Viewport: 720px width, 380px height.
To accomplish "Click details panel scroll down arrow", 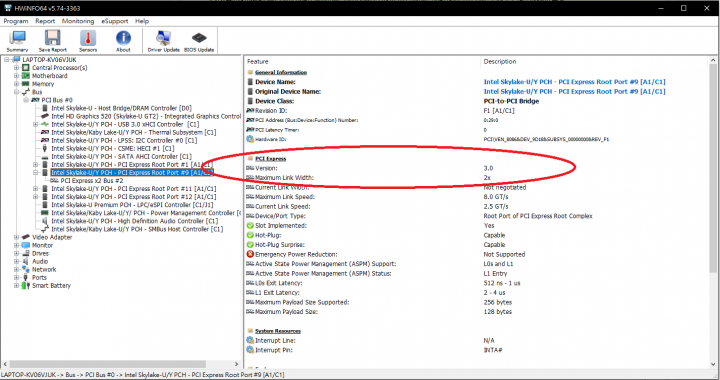I will 714,365.
